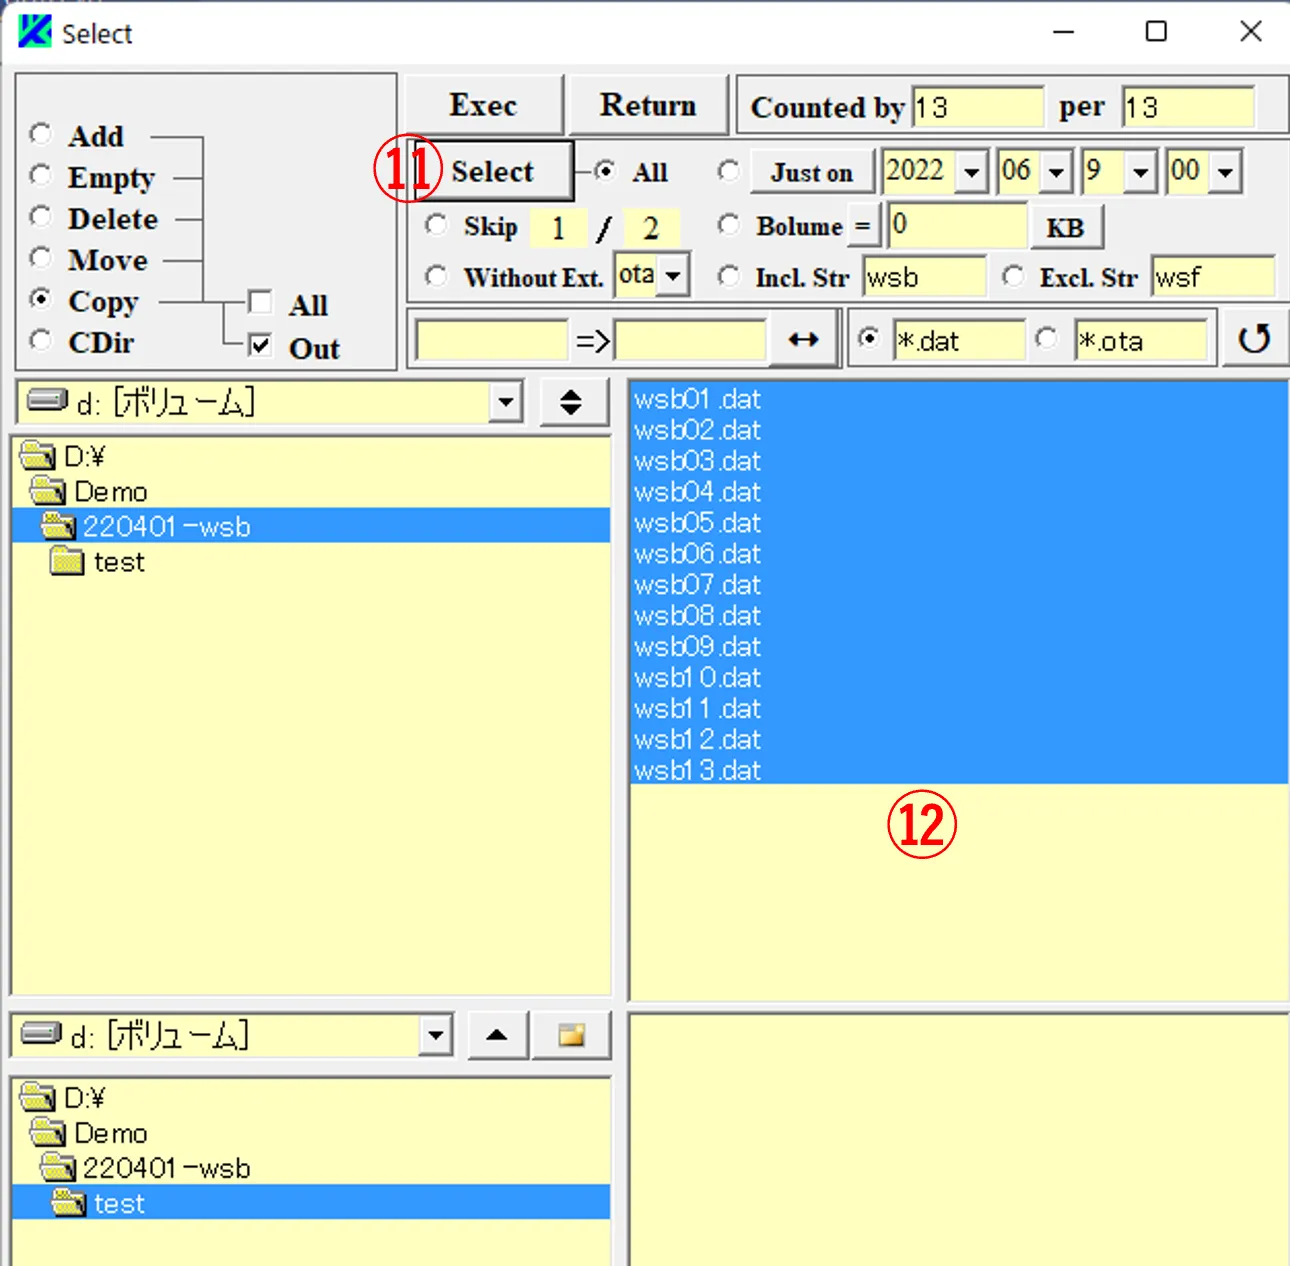Click the Return button
The image size is (1290, 1266).
pyautogui.click(x=648, y=105)
